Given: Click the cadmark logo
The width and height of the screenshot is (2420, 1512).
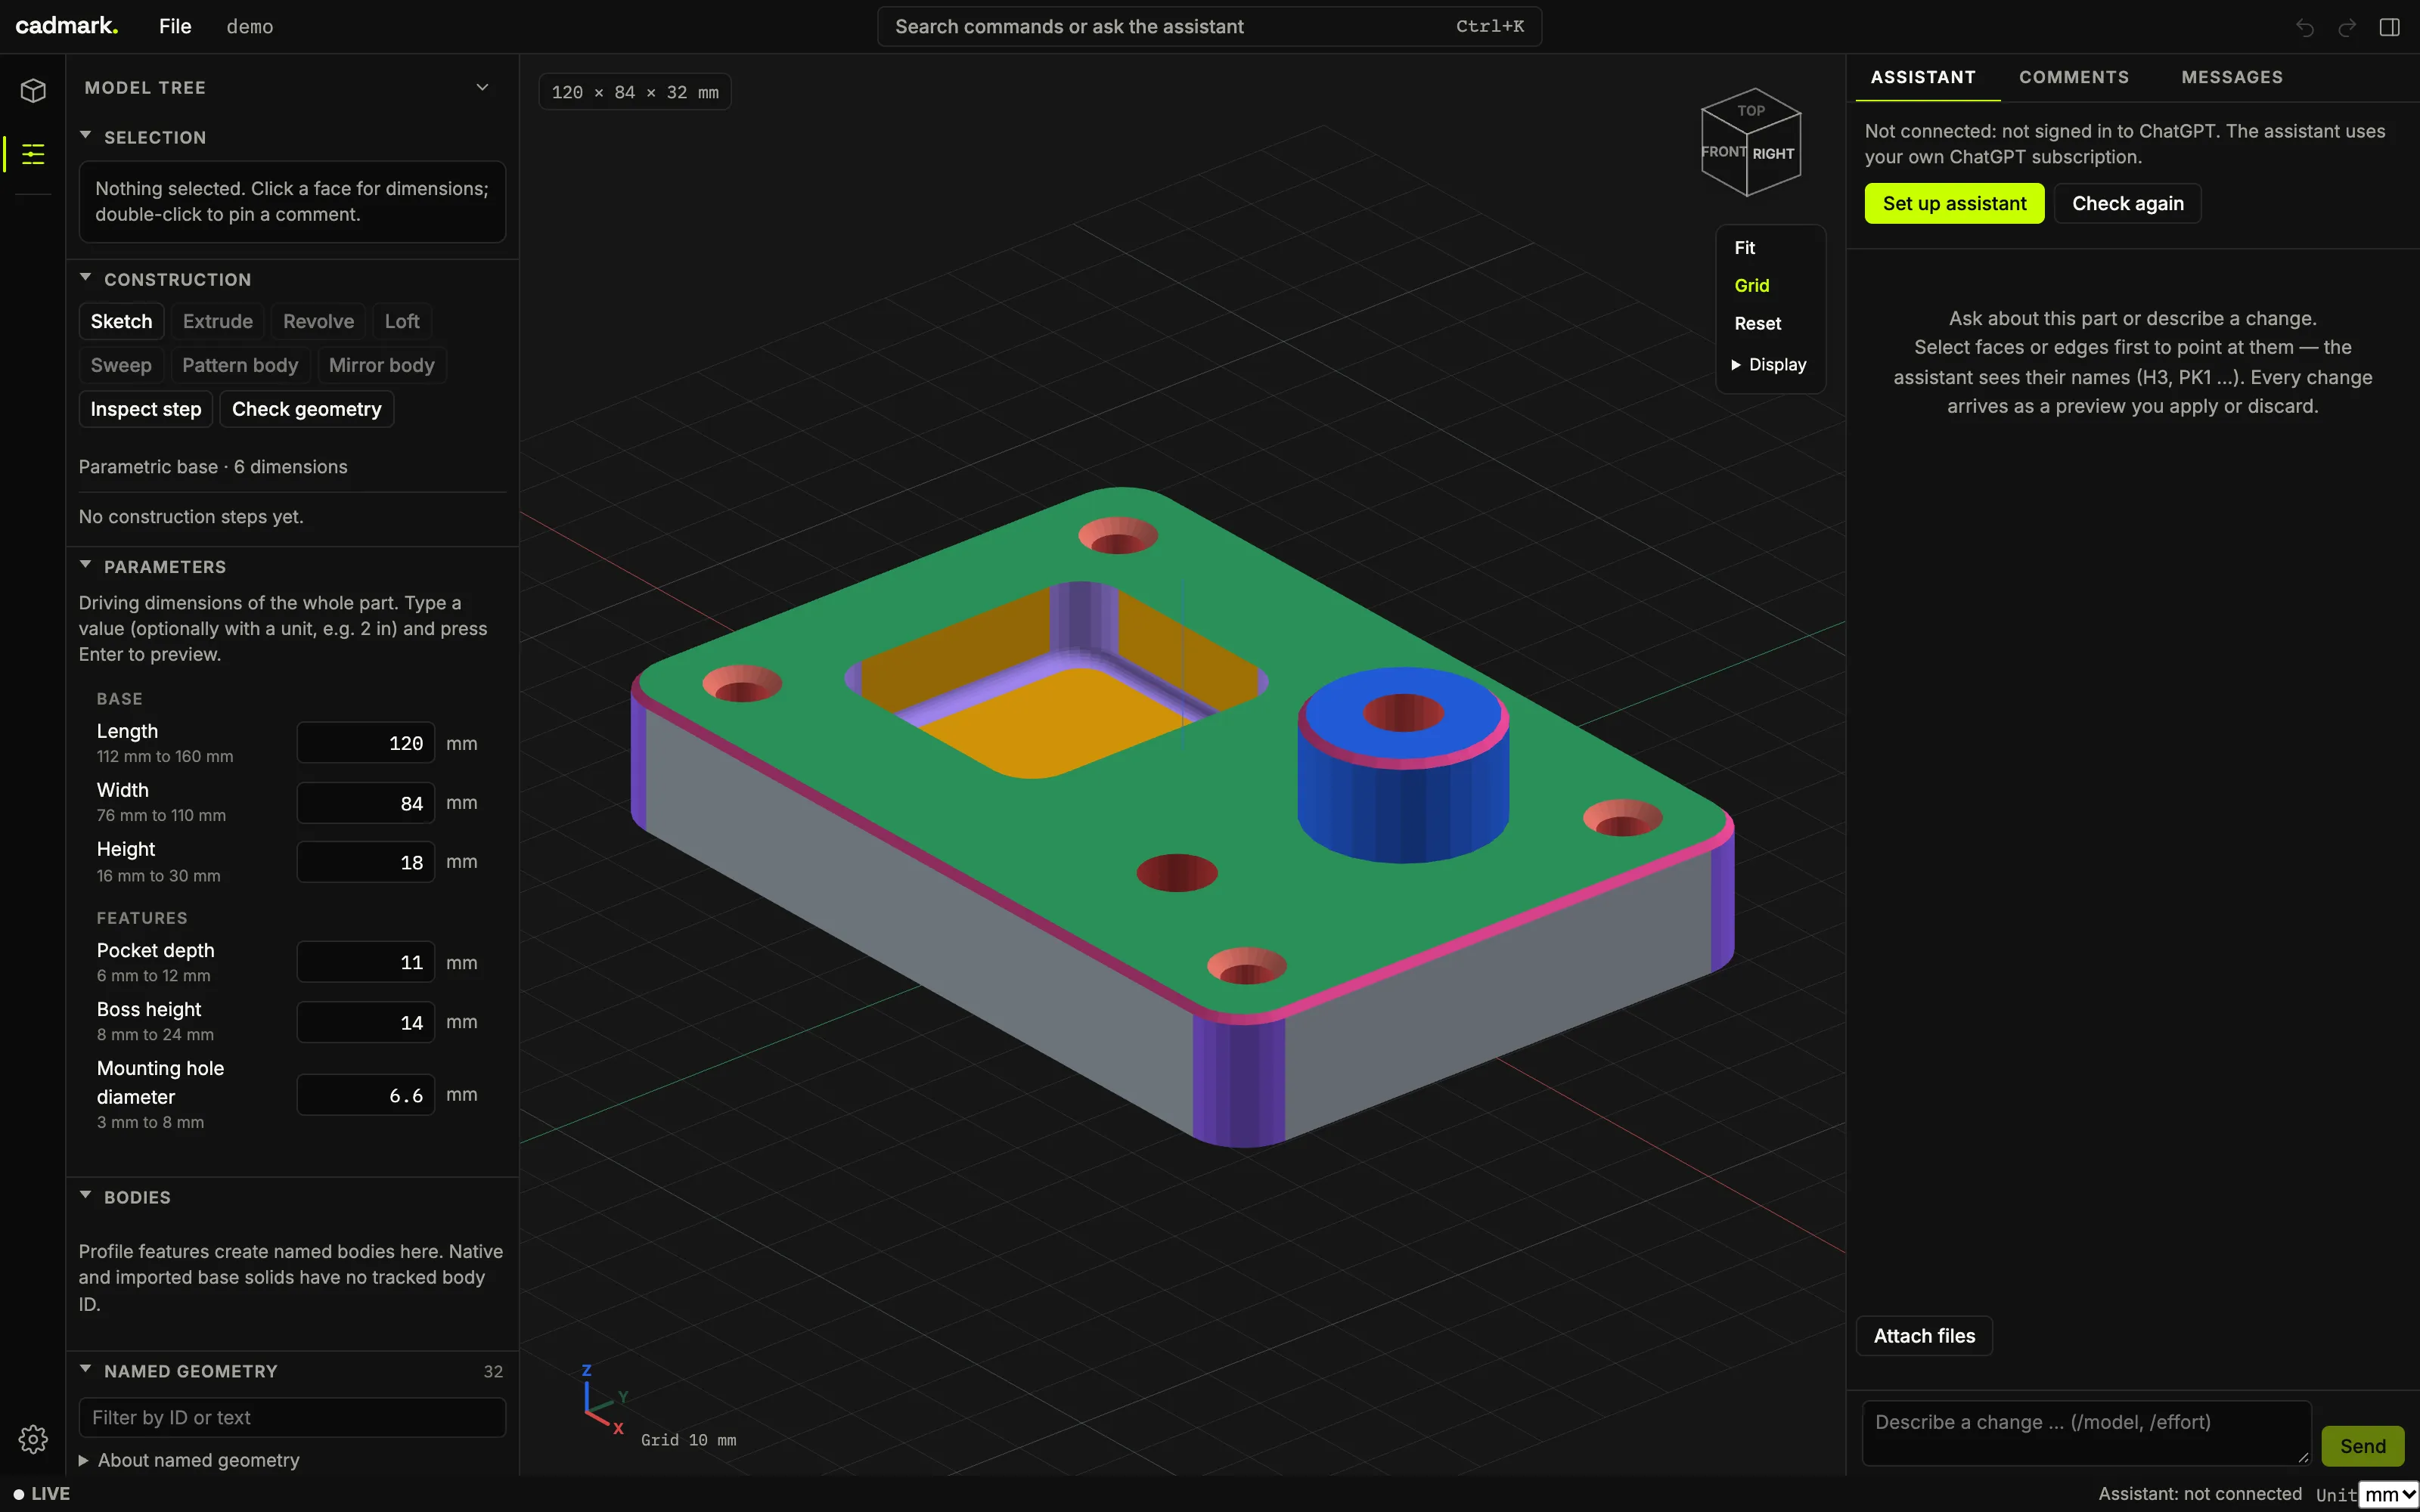Looking at the screenshot, I should 66,26.
